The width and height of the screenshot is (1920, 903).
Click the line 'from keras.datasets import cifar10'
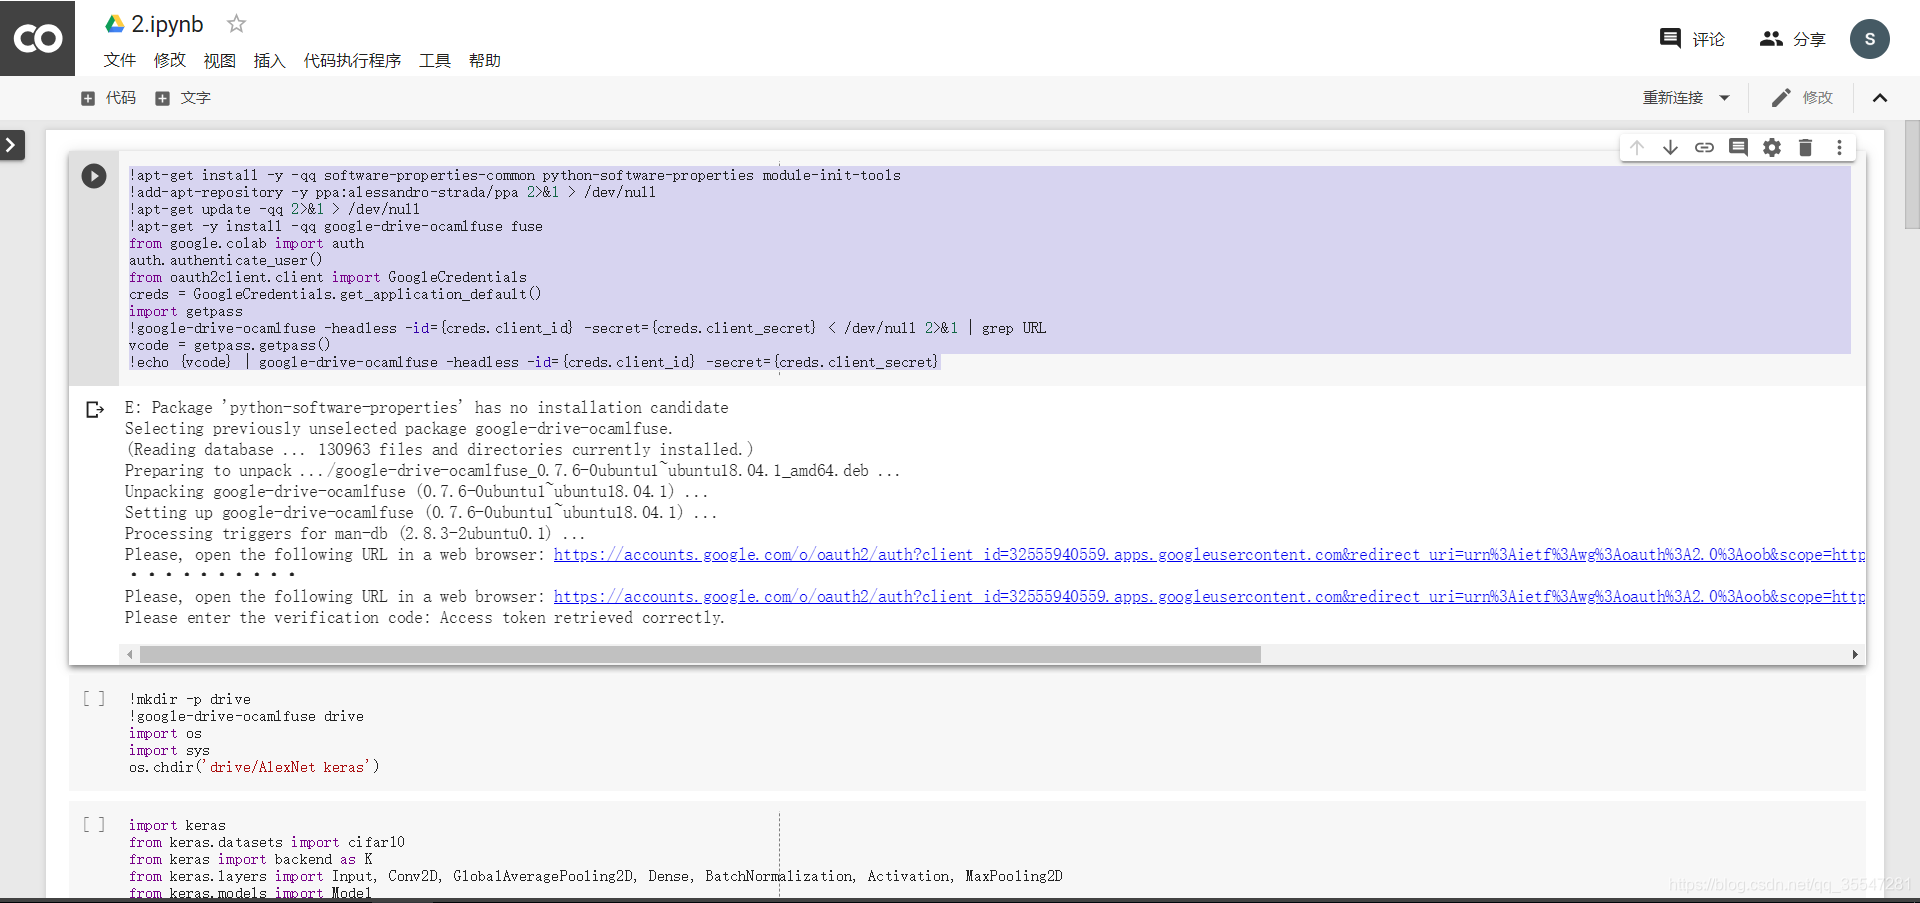267,842
